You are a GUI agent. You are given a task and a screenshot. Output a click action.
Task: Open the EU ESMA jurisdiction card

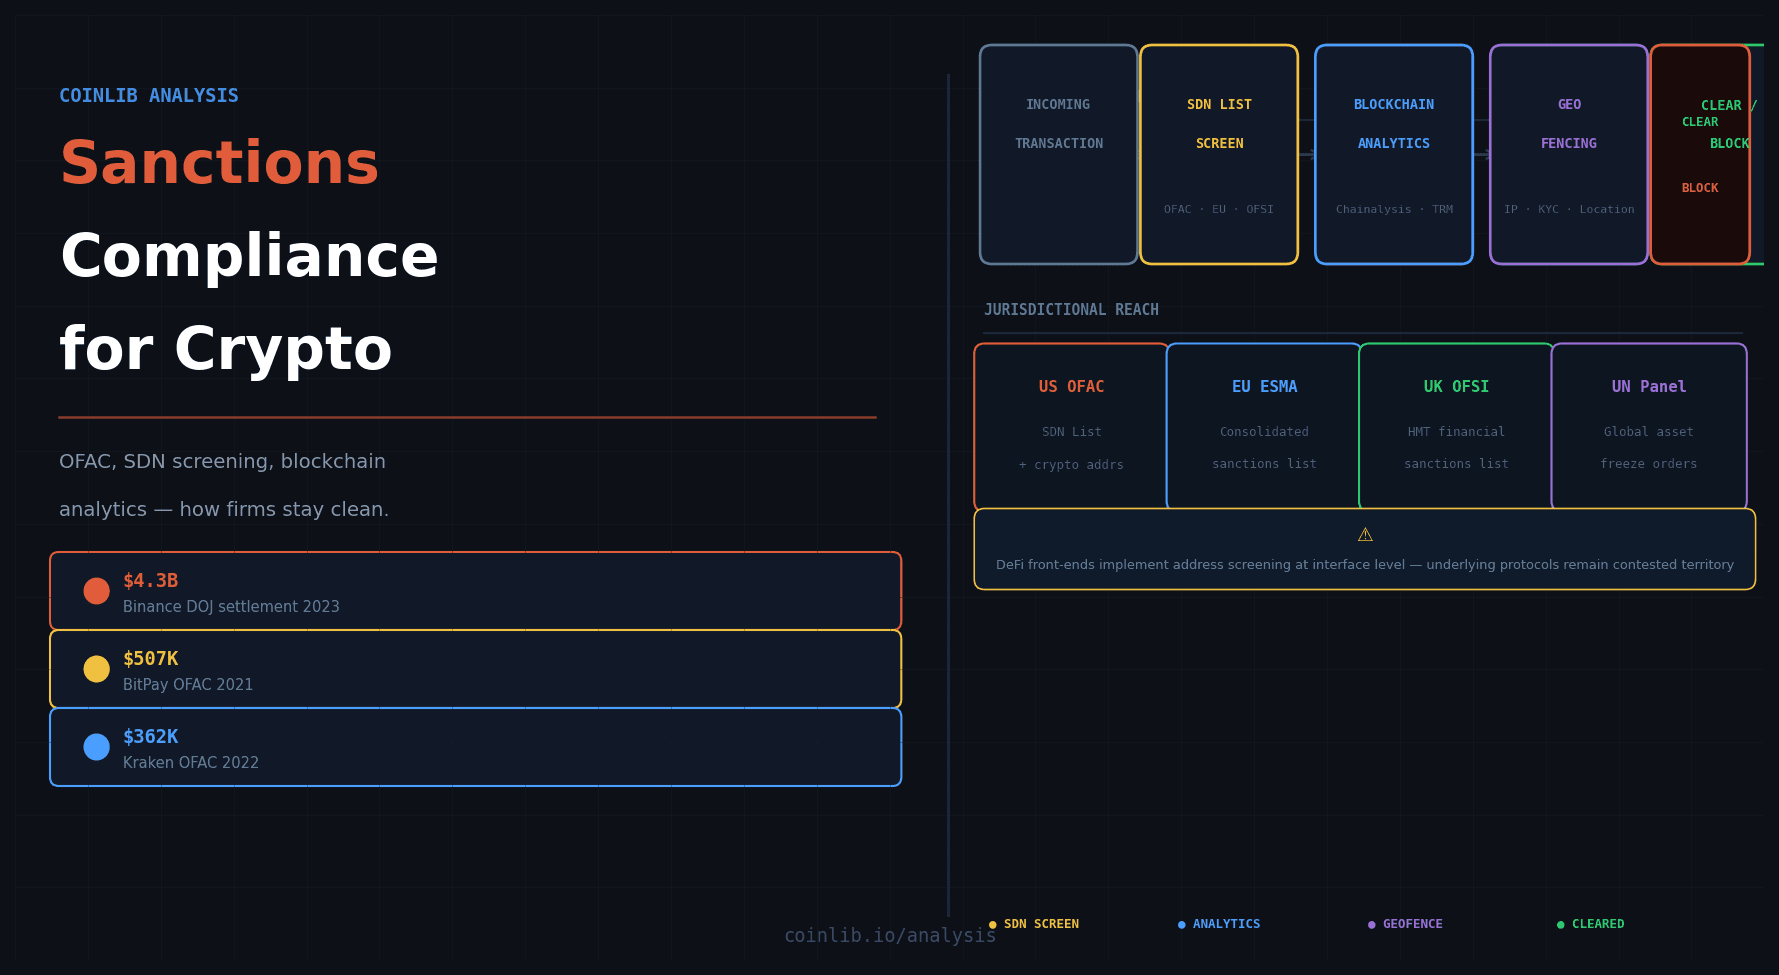1264,427
